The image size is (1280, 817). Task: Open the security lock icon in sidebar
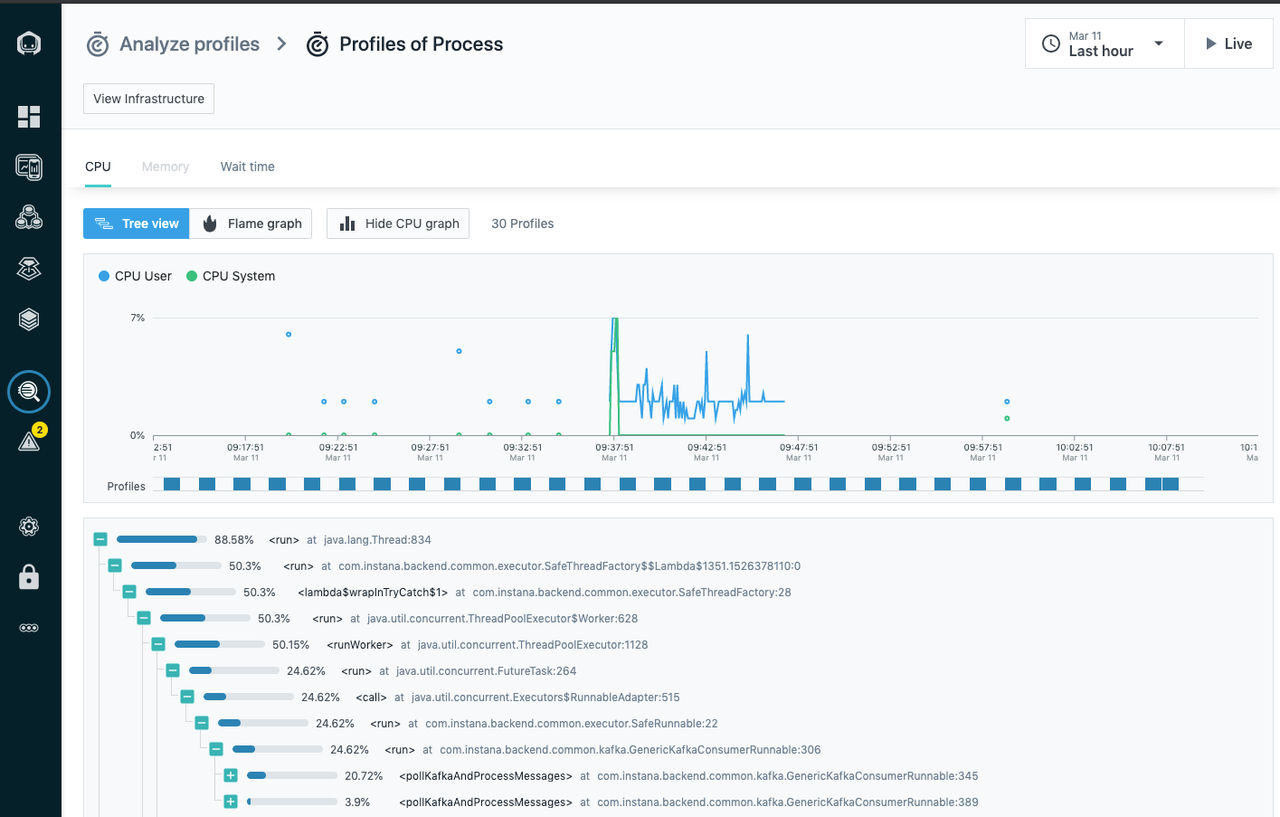click(x=29, y=577)
